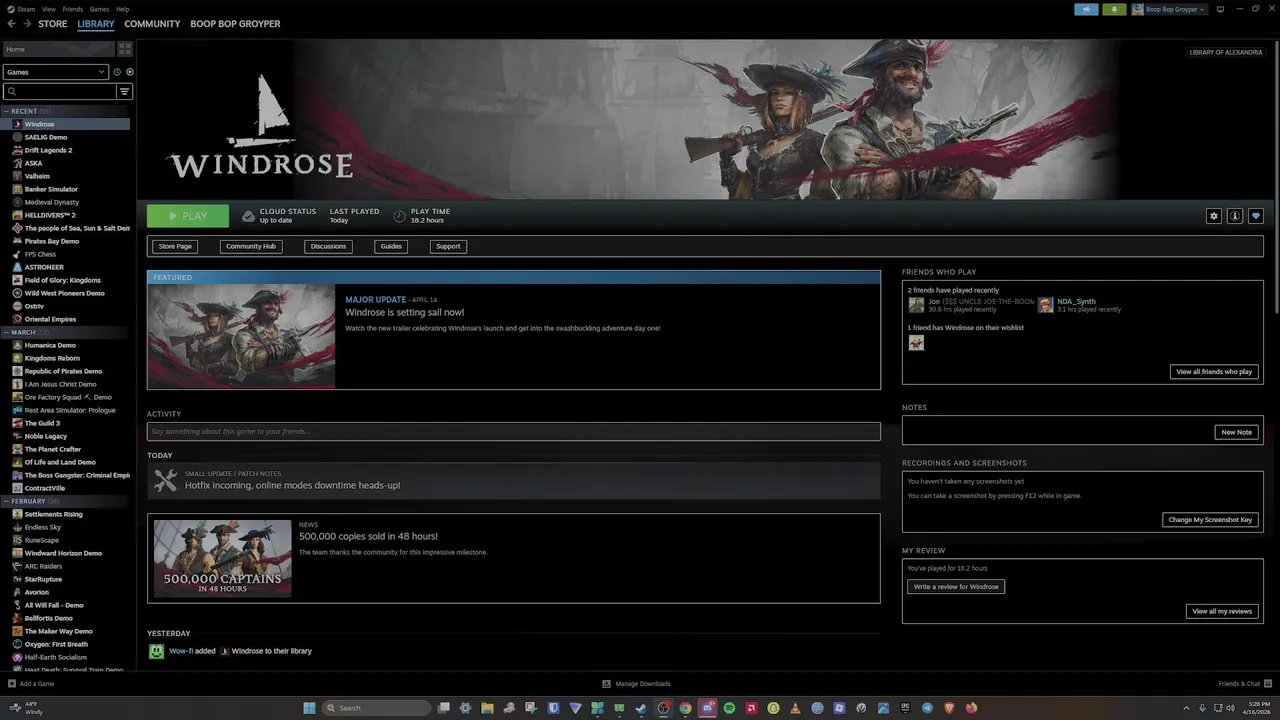
Task: Open Windrose Support
Action: click(x=448, y=246)
